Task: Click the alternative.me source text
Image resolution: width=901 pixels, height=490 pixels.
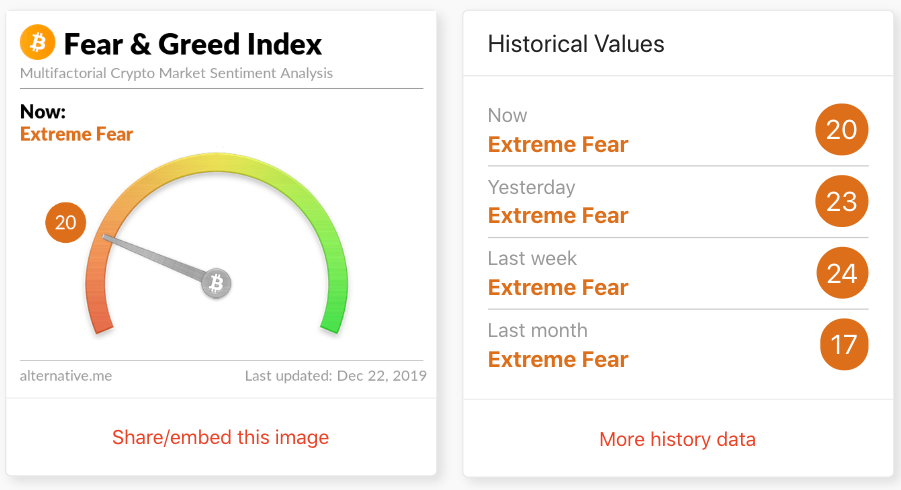Action: 66,376
